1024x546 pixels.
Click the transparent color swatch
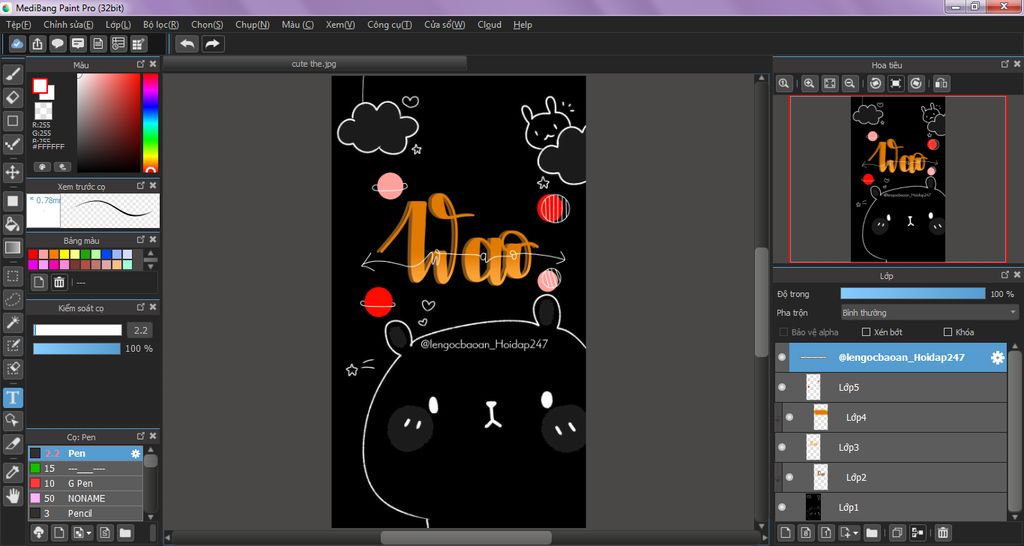click(43, 110)
